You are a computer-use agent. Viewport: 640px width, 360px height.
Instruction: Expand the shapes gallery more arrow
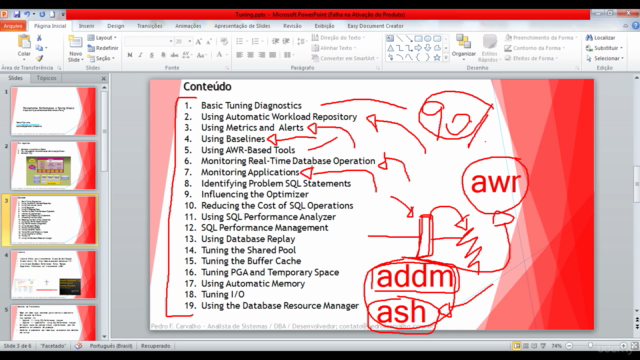(446, 58)
